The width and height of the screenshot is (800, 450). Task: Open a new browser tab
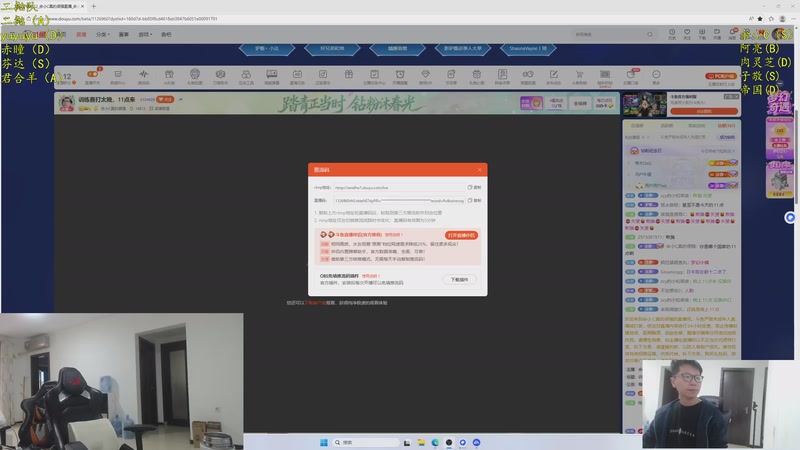93,6
